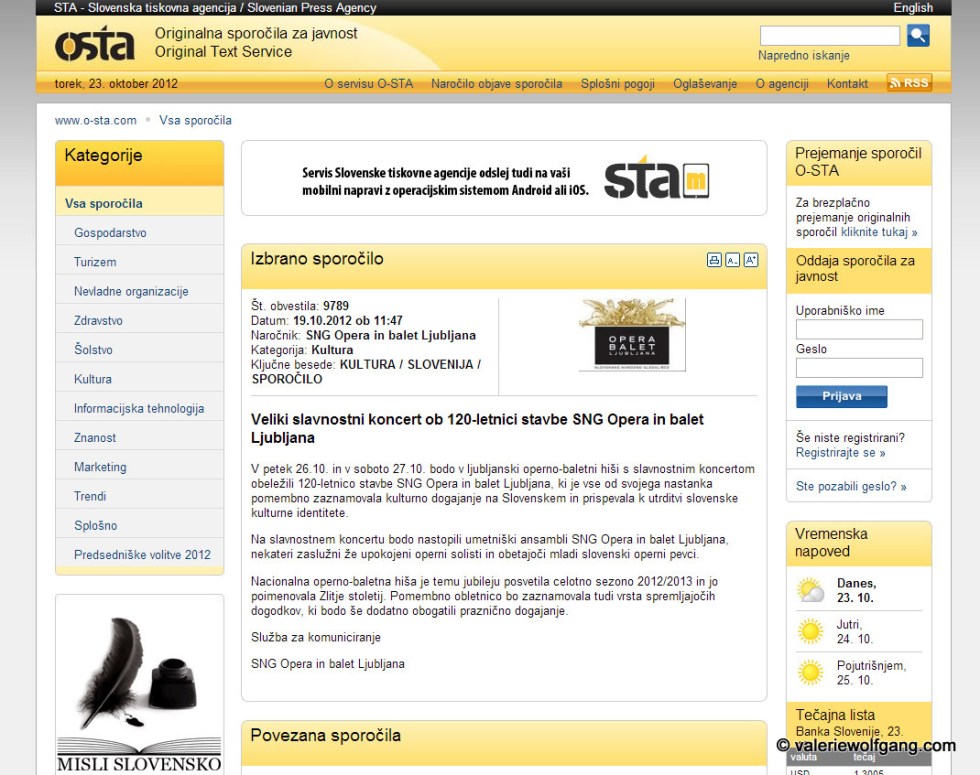980x775 pixels.
Task: Click the O-STA logo in the header
Action: (x=96, y=45)
